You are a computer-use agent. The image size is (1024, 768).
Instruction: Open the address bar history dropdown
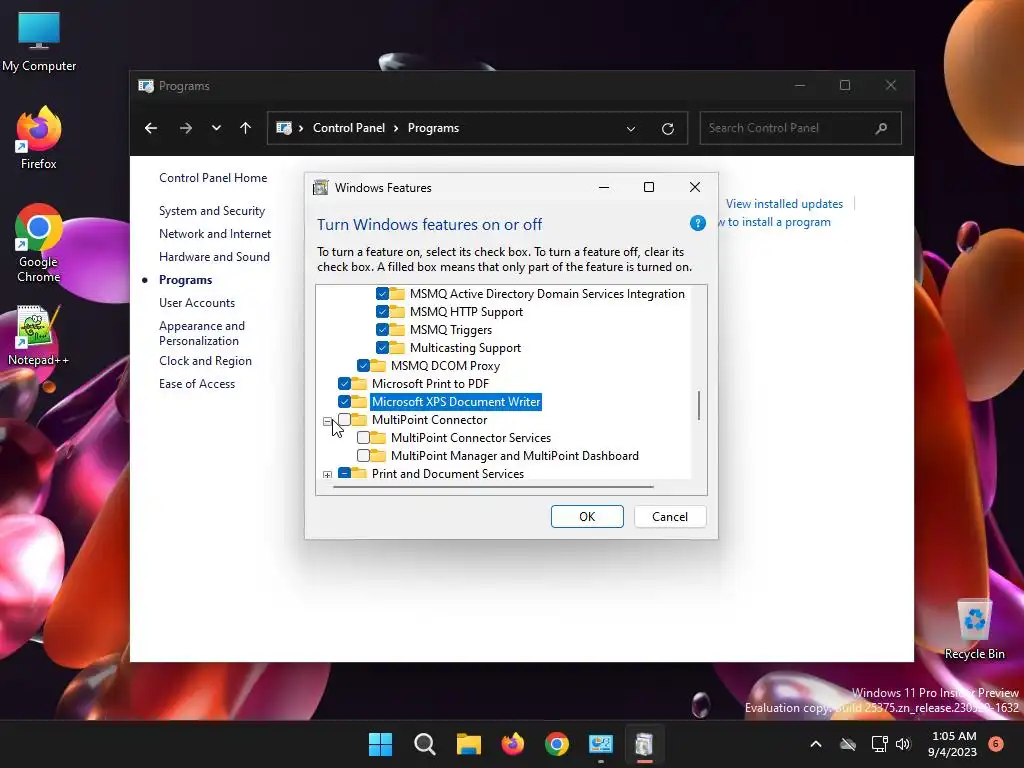coord(631,129)
